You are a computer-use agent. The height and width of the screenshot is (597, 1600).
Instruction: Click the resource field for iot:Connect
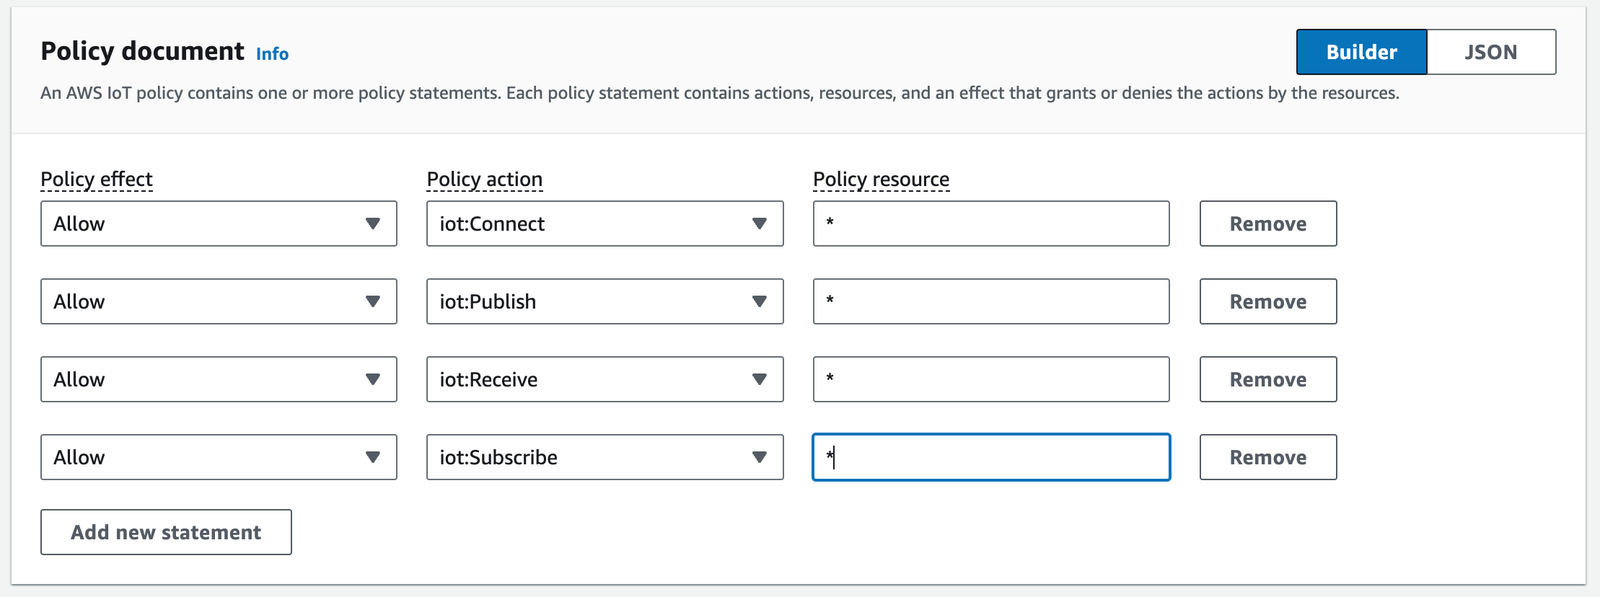[991, 224]
